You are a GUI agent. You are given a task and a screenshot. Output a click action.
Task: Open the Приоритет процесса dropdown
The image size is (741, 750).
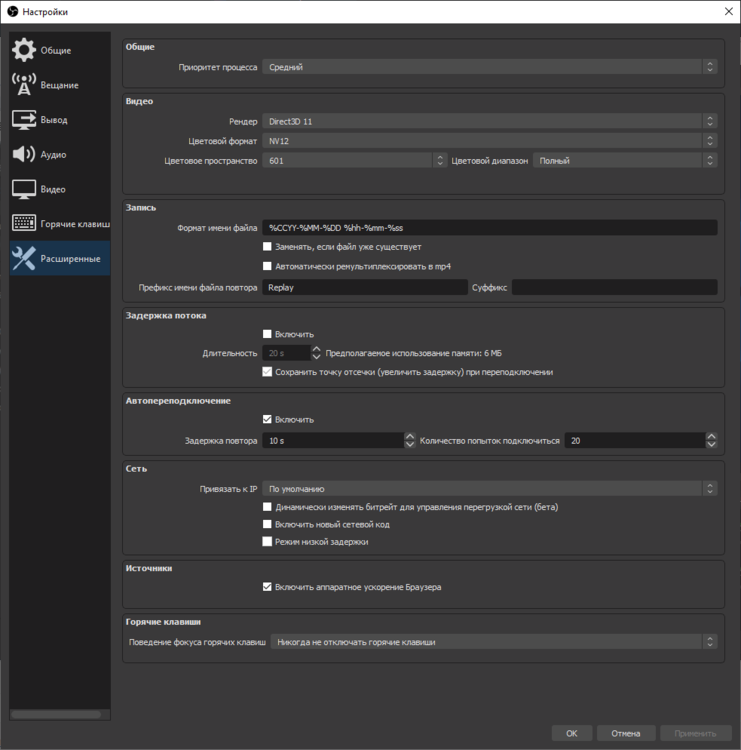point(489,67)
